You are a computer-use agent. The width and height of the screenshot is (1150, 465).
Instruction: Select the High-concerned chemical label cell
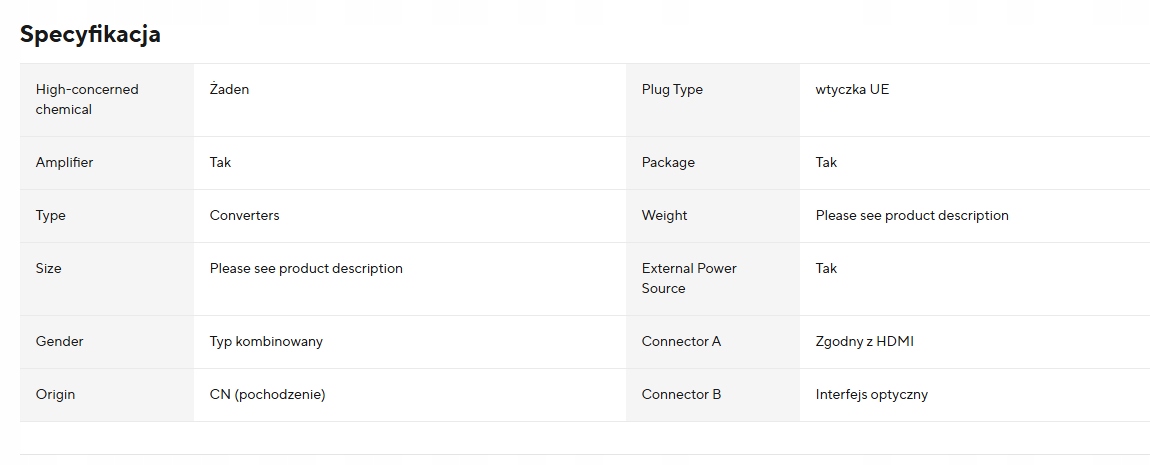pos(87,99)
